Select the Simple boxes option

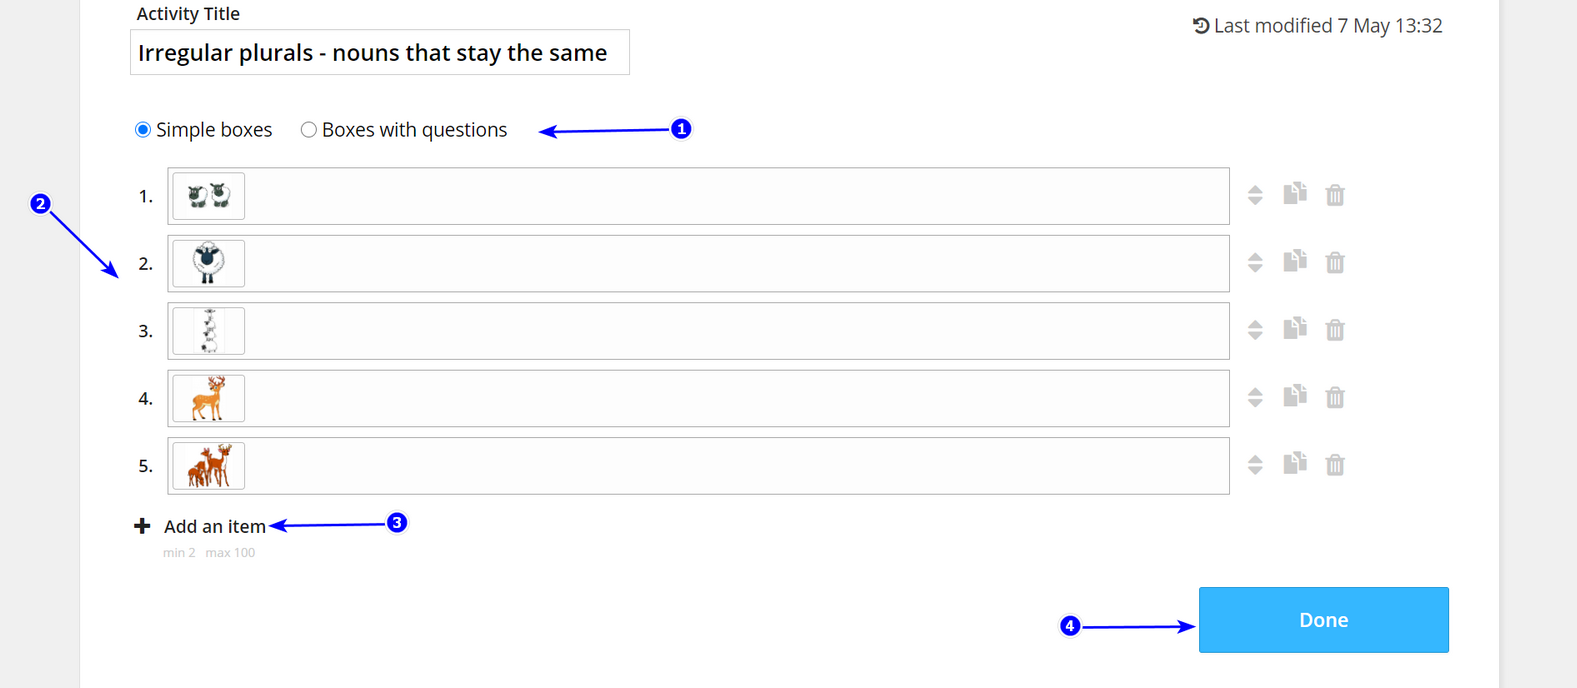pos(142,129)
